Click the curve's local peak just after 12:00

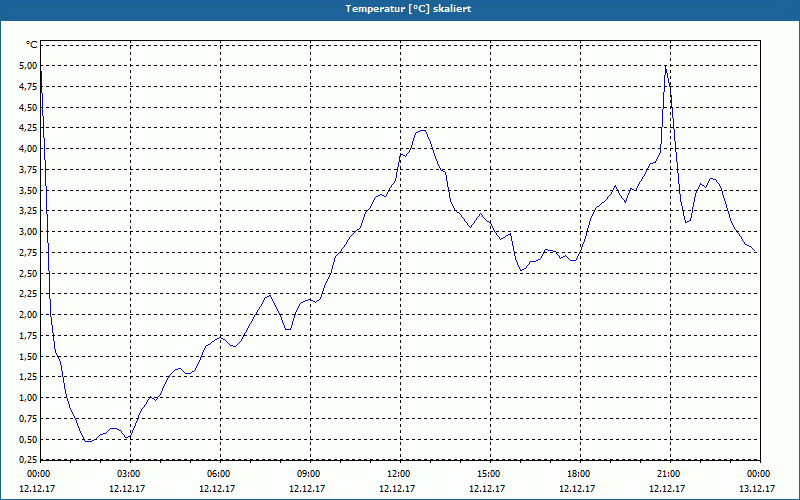(x=422, y=131)
